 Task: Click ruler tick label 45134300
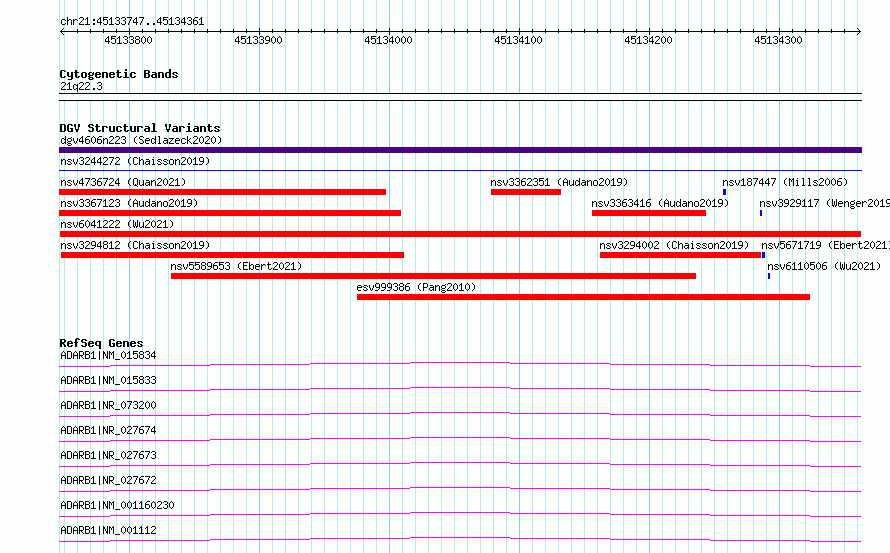(x=778, y=40)
